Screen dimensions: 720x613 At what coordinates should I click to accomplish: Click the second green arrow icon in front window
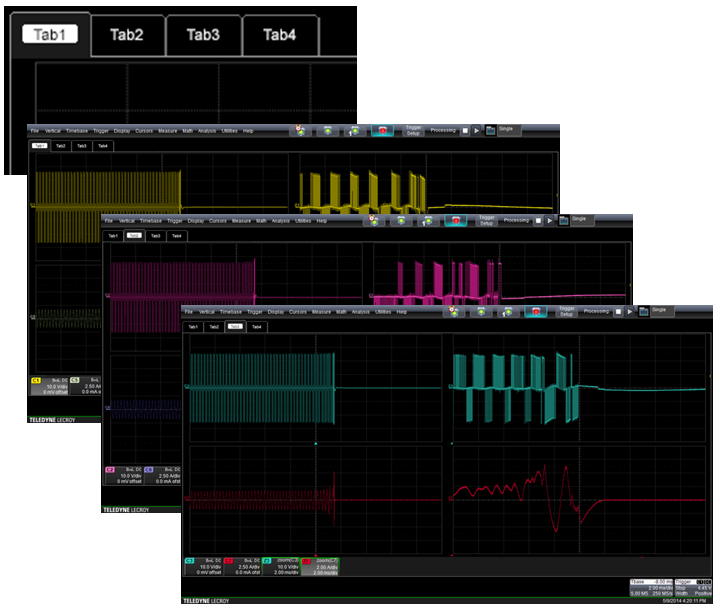click(508, 311)
